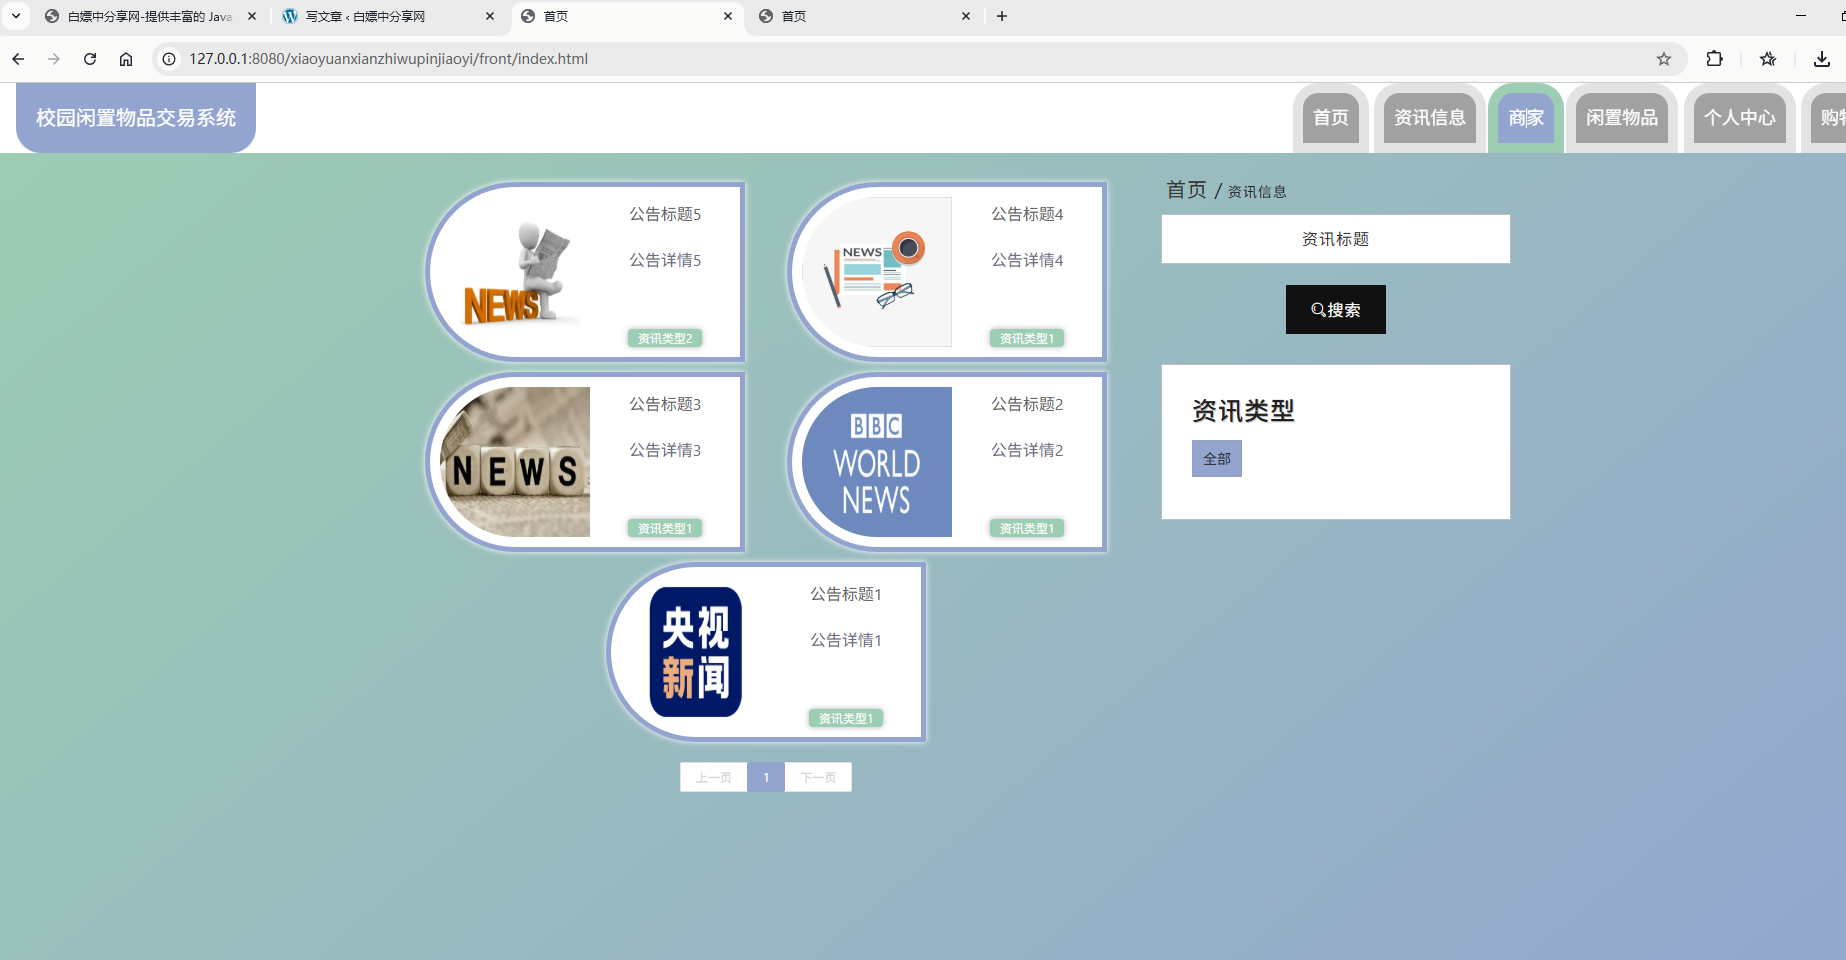Reload the current page
This screenshot has width=1846, height=960.
pyautogui.click(x=89, y=59)
